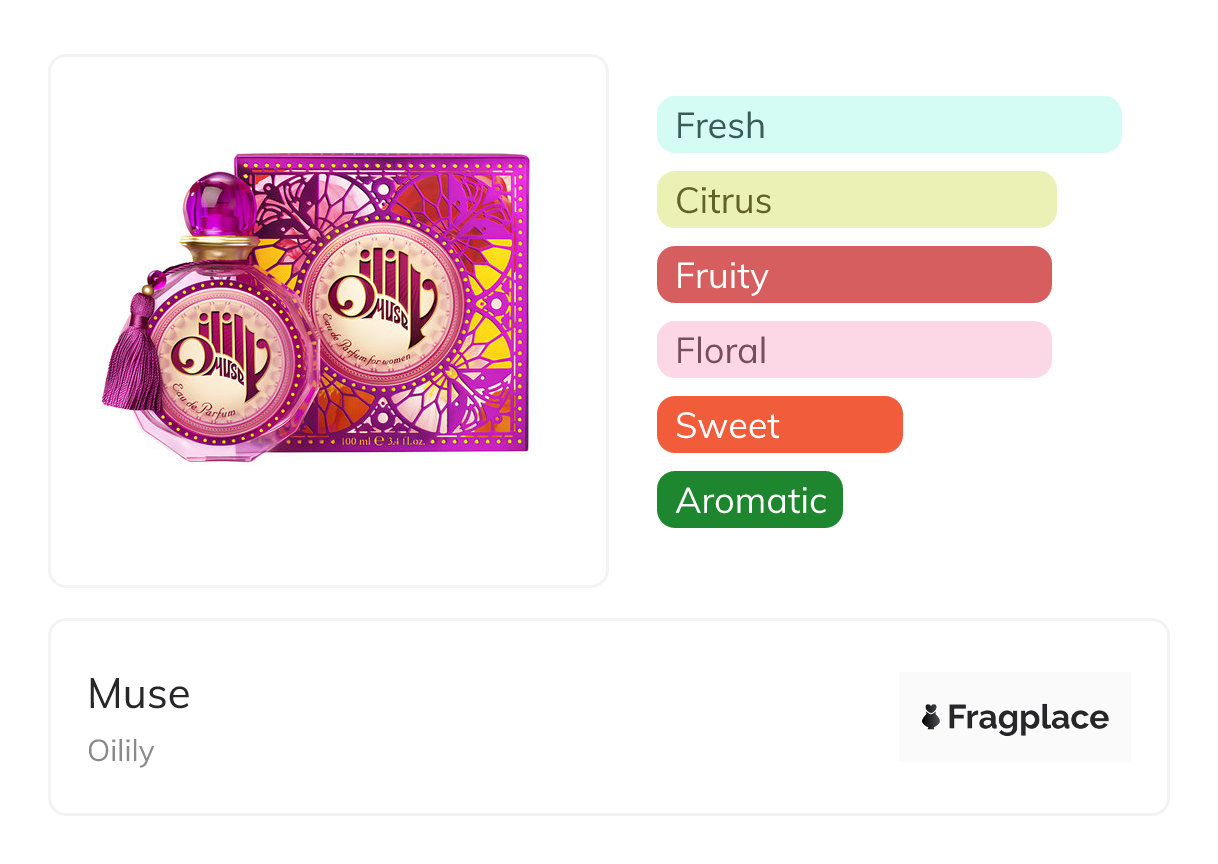Viewport: 1218px width, 864px height.
Task: Choose the Fruity accord bar
Action: pyautogui.click(x=853, y=275)
